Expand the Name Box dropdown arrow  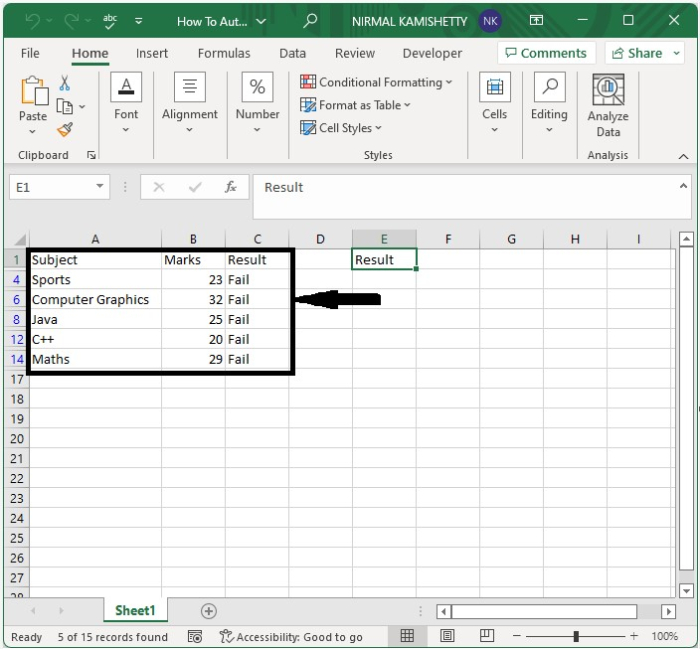pyautogui.click(x=100, y=186)
